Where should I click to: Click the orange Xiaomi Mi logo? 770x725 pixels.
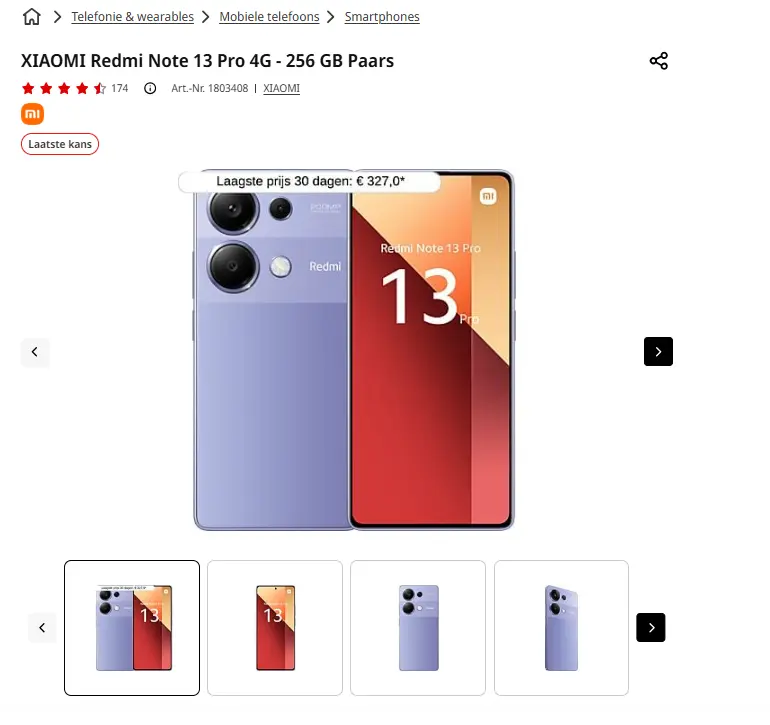(32, 114)
